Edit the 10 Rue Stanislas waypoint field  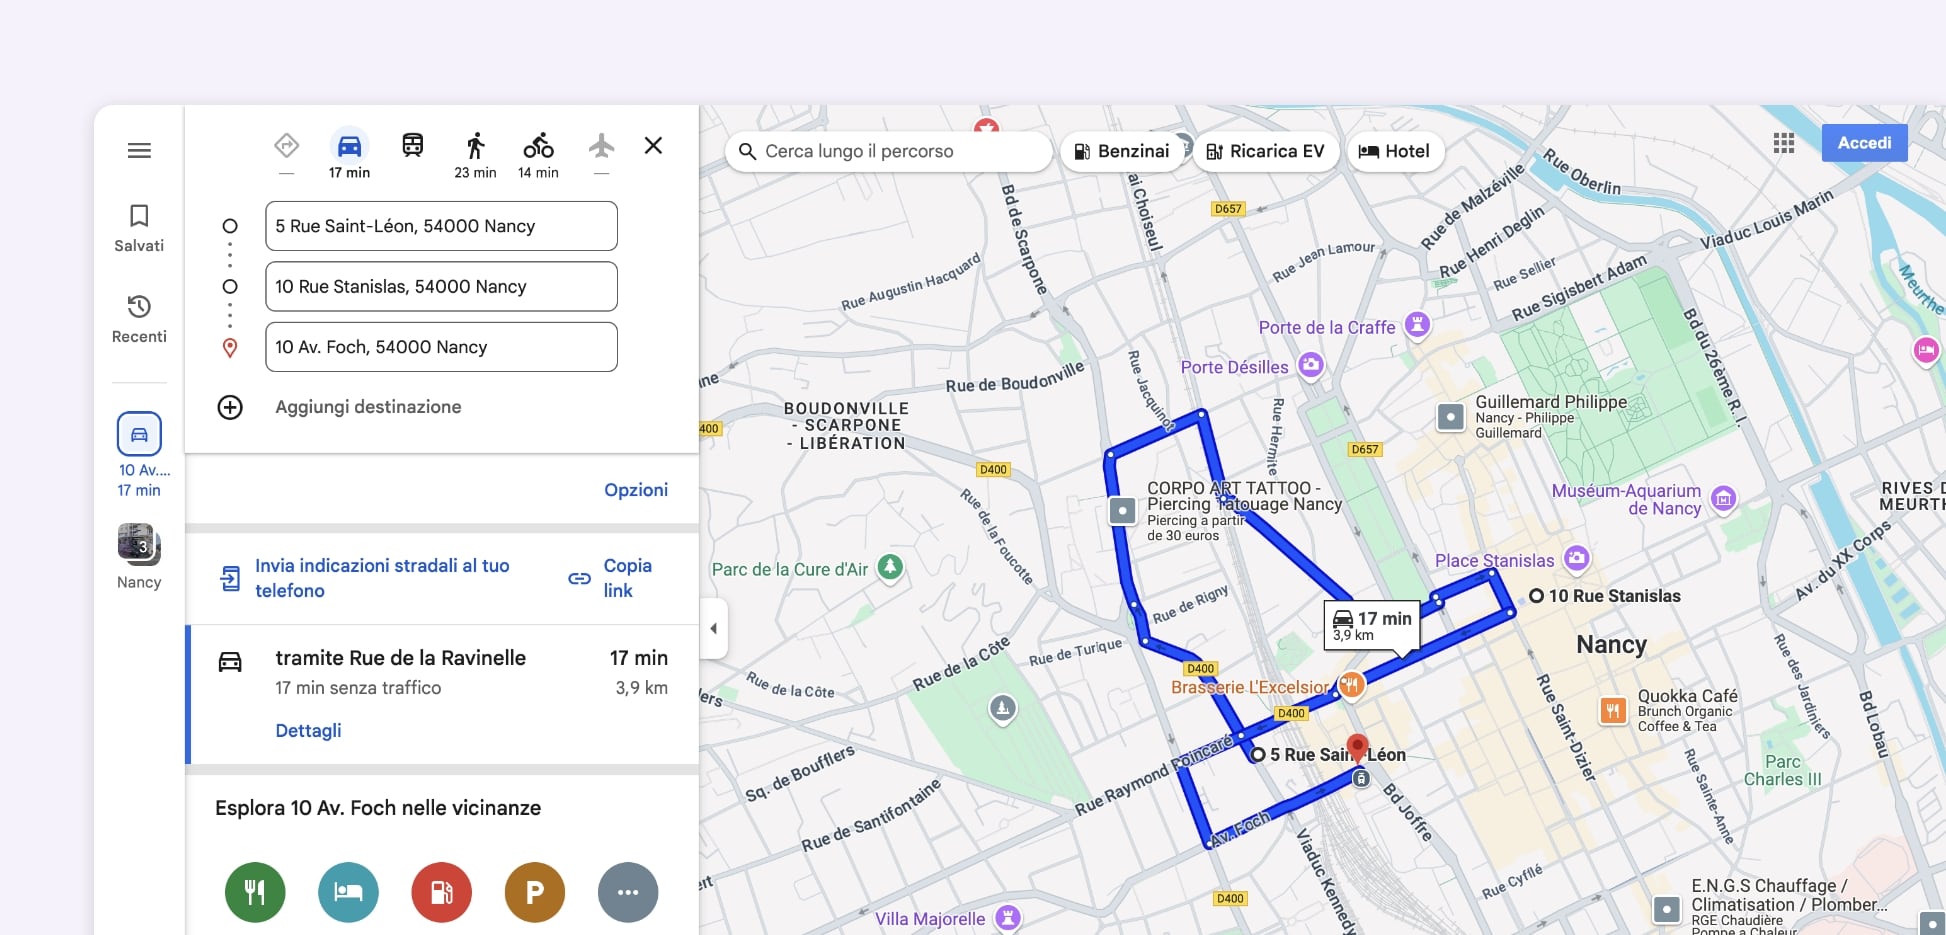[x=441, y=287]
